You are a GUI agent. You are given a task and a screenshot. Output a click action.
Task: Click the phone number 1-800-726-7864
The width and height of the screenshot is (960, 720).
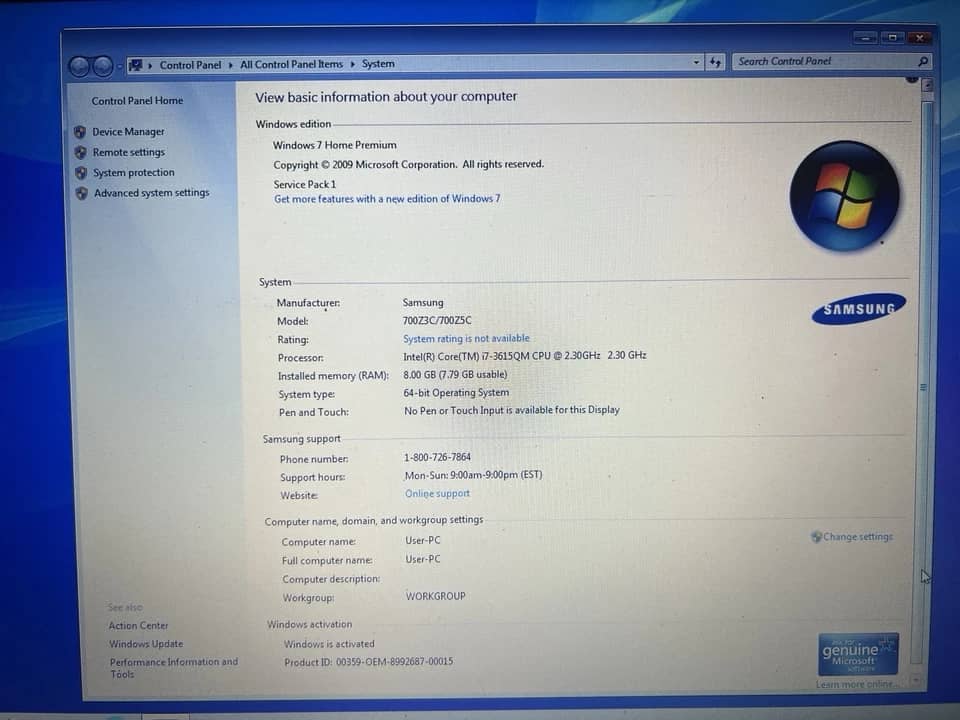pos(437,457)
